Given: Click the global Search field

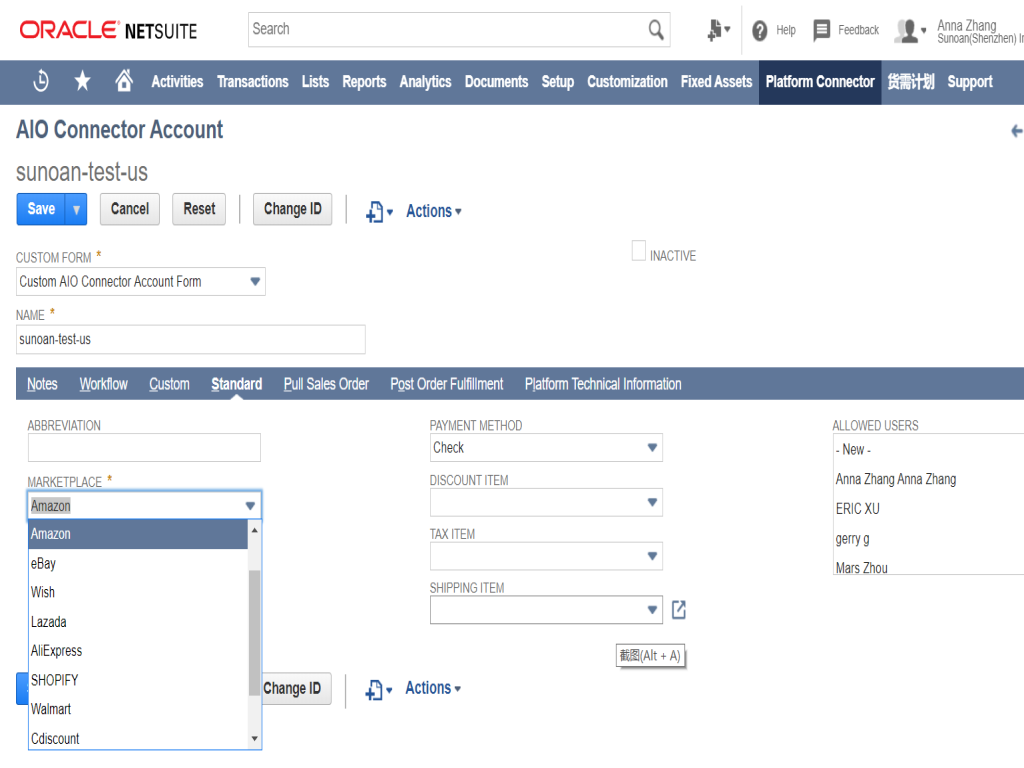Looking at the screenshot, I should point(447,29).
